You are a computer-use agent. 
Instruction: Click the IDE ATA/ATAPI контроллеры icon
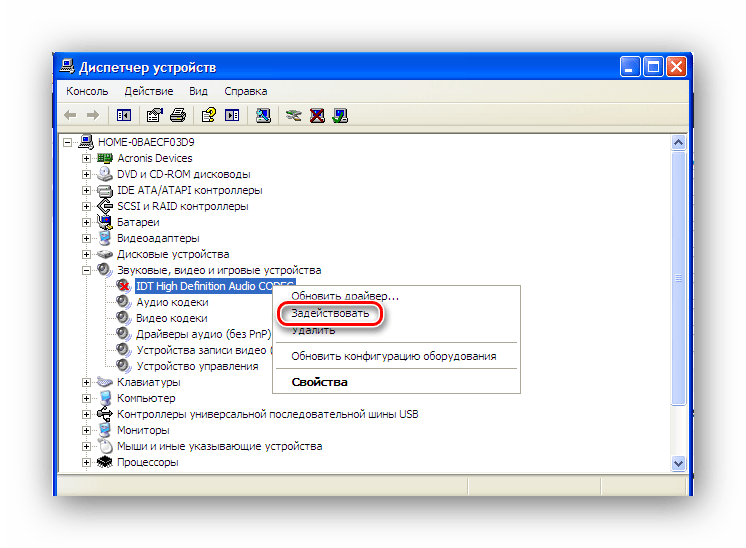[x=105, y=190]
